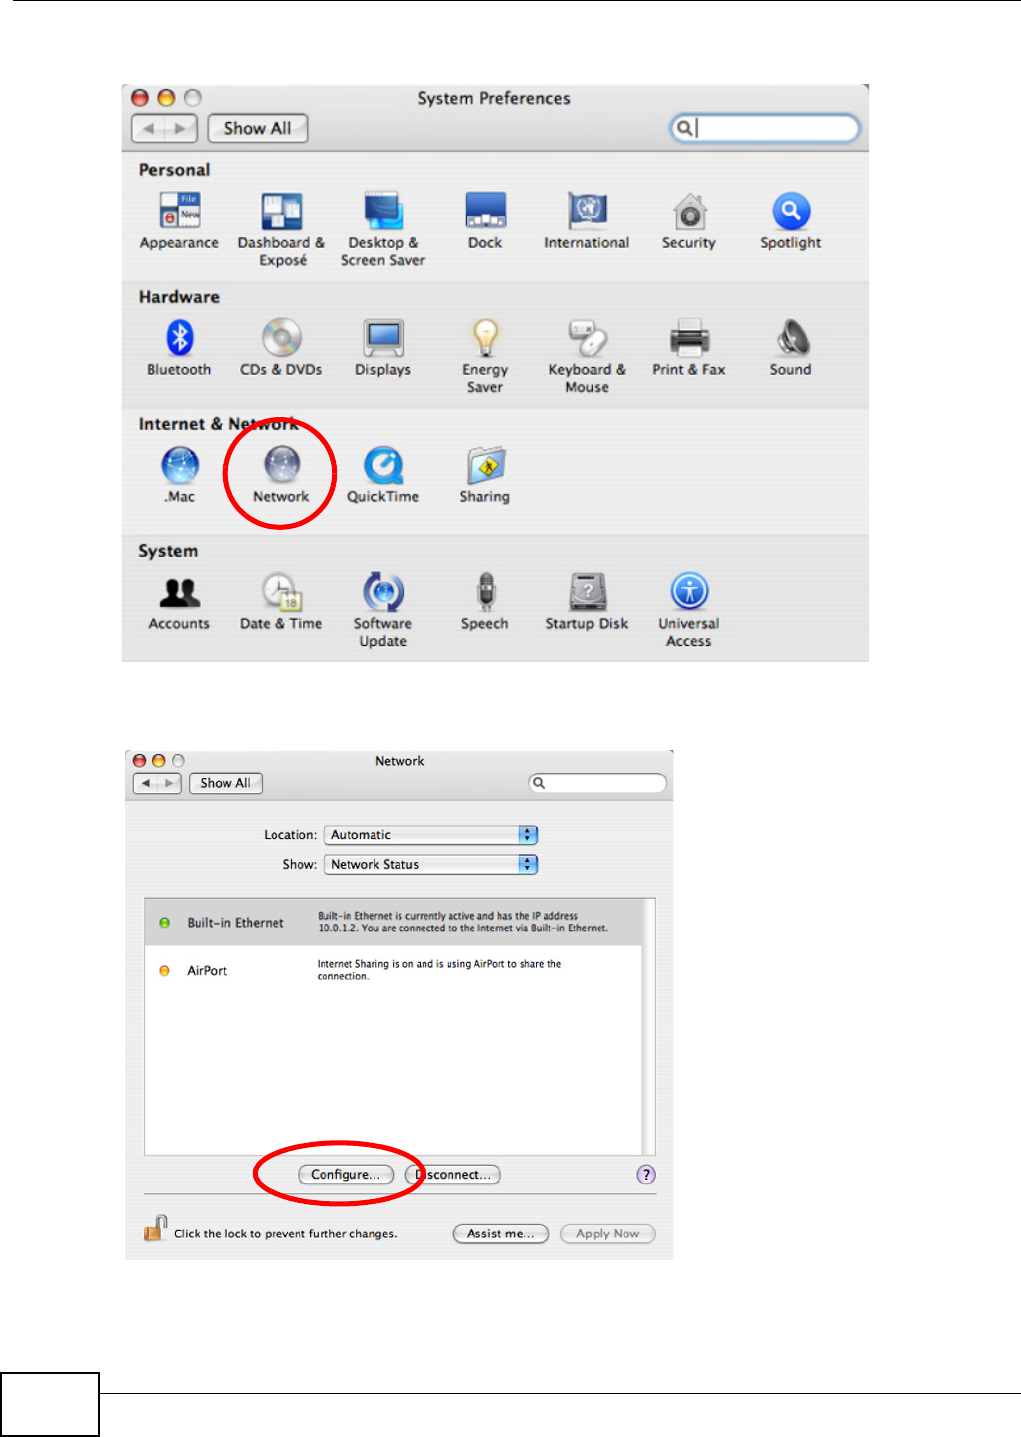The width and height of the screenshot is (1021, 1437).
Task: Open Spotlight preferences
Action: 790,221
